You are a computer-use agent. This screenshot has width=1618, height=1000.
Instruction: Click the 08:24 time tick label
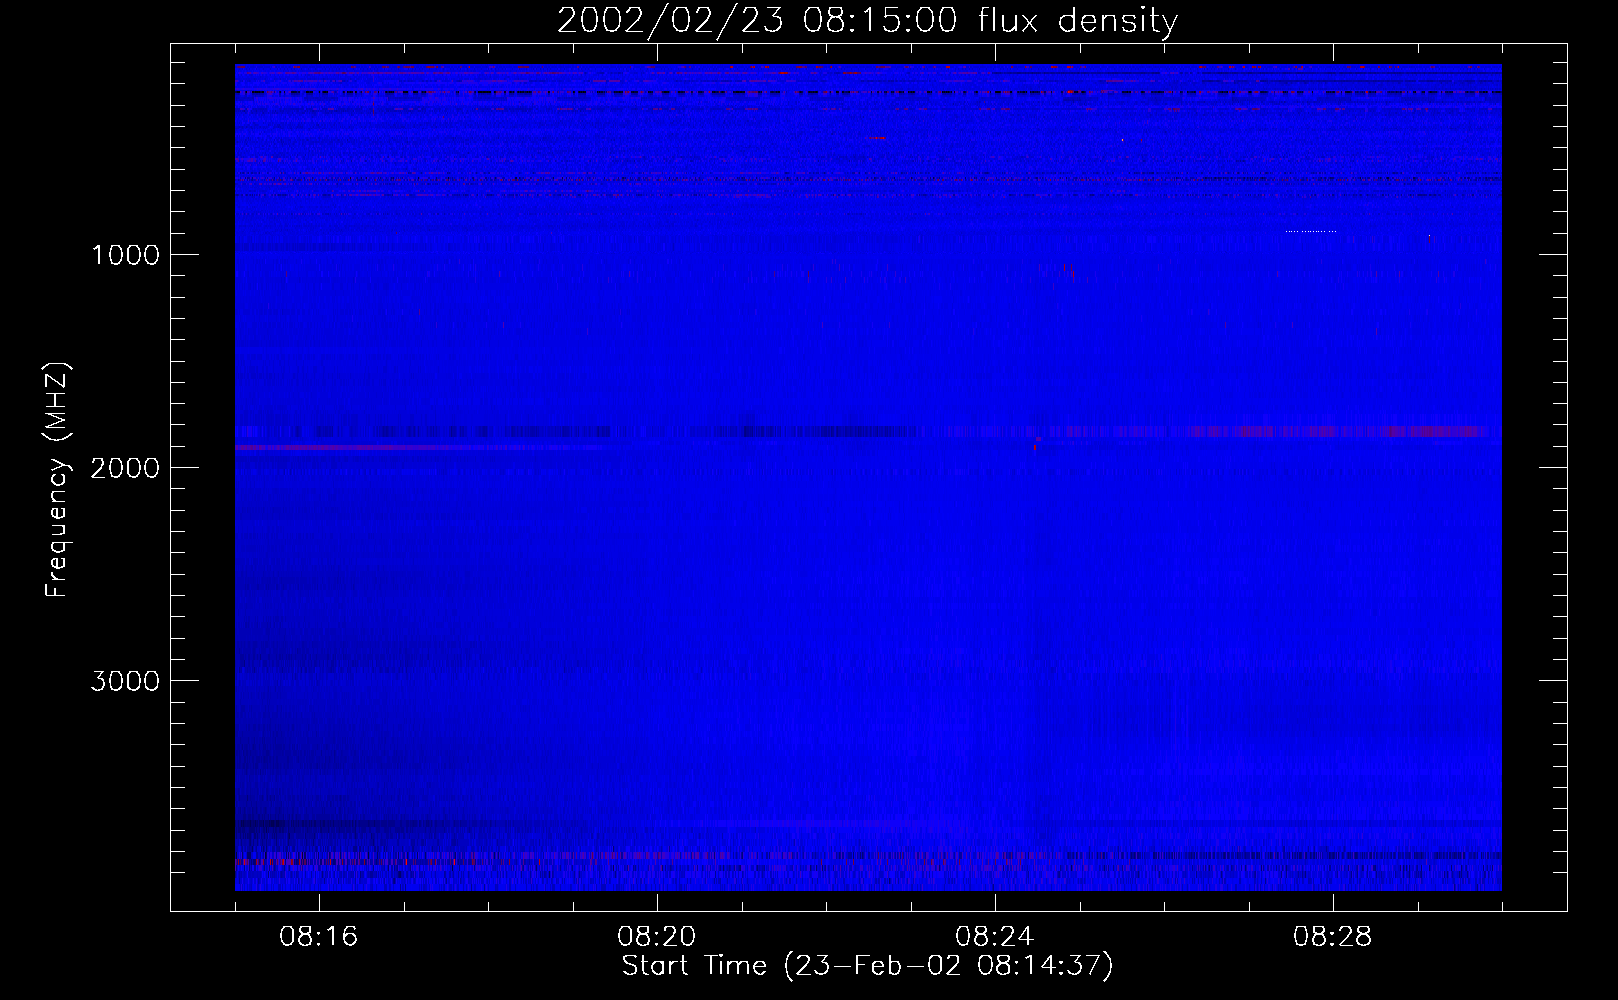[995, 937]
